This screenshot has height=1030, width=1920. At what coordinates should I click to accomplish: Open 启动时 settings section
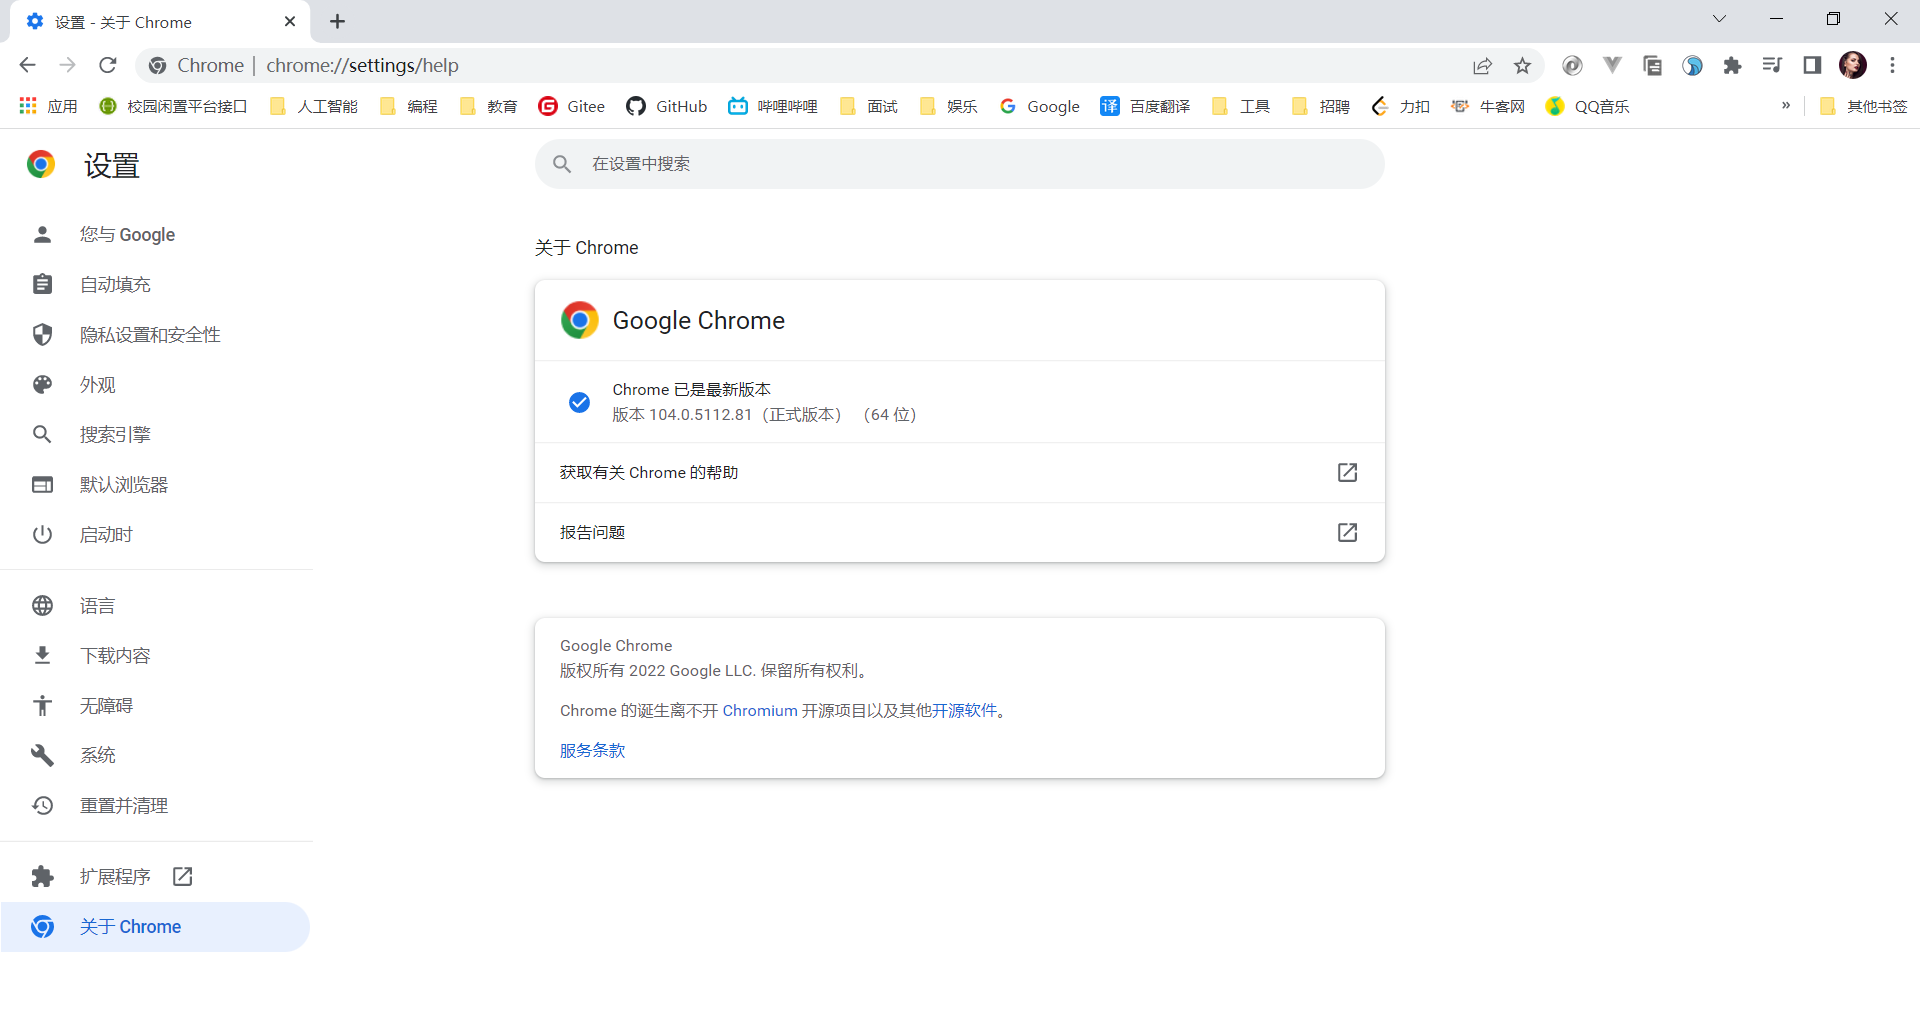(x=155, y=535)
